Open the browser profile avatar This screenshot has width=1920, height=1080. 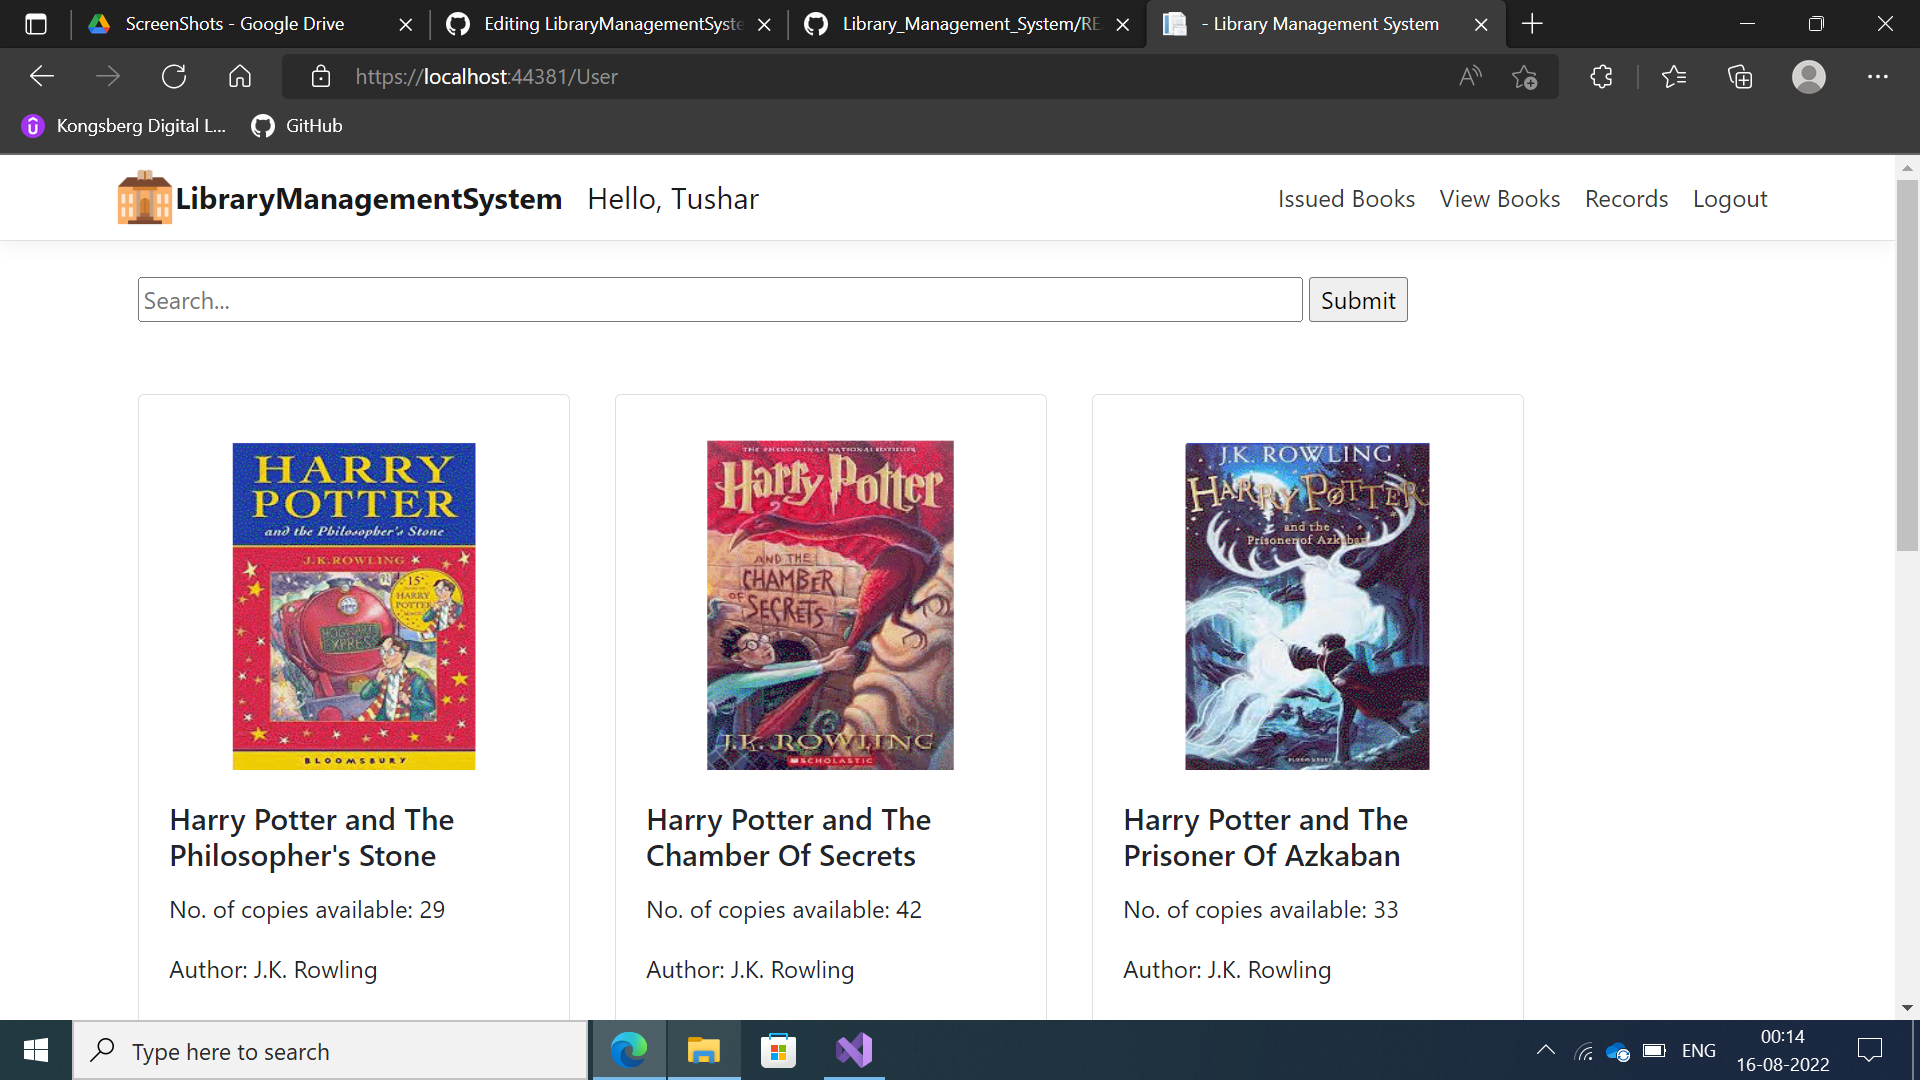[1808, 77]
